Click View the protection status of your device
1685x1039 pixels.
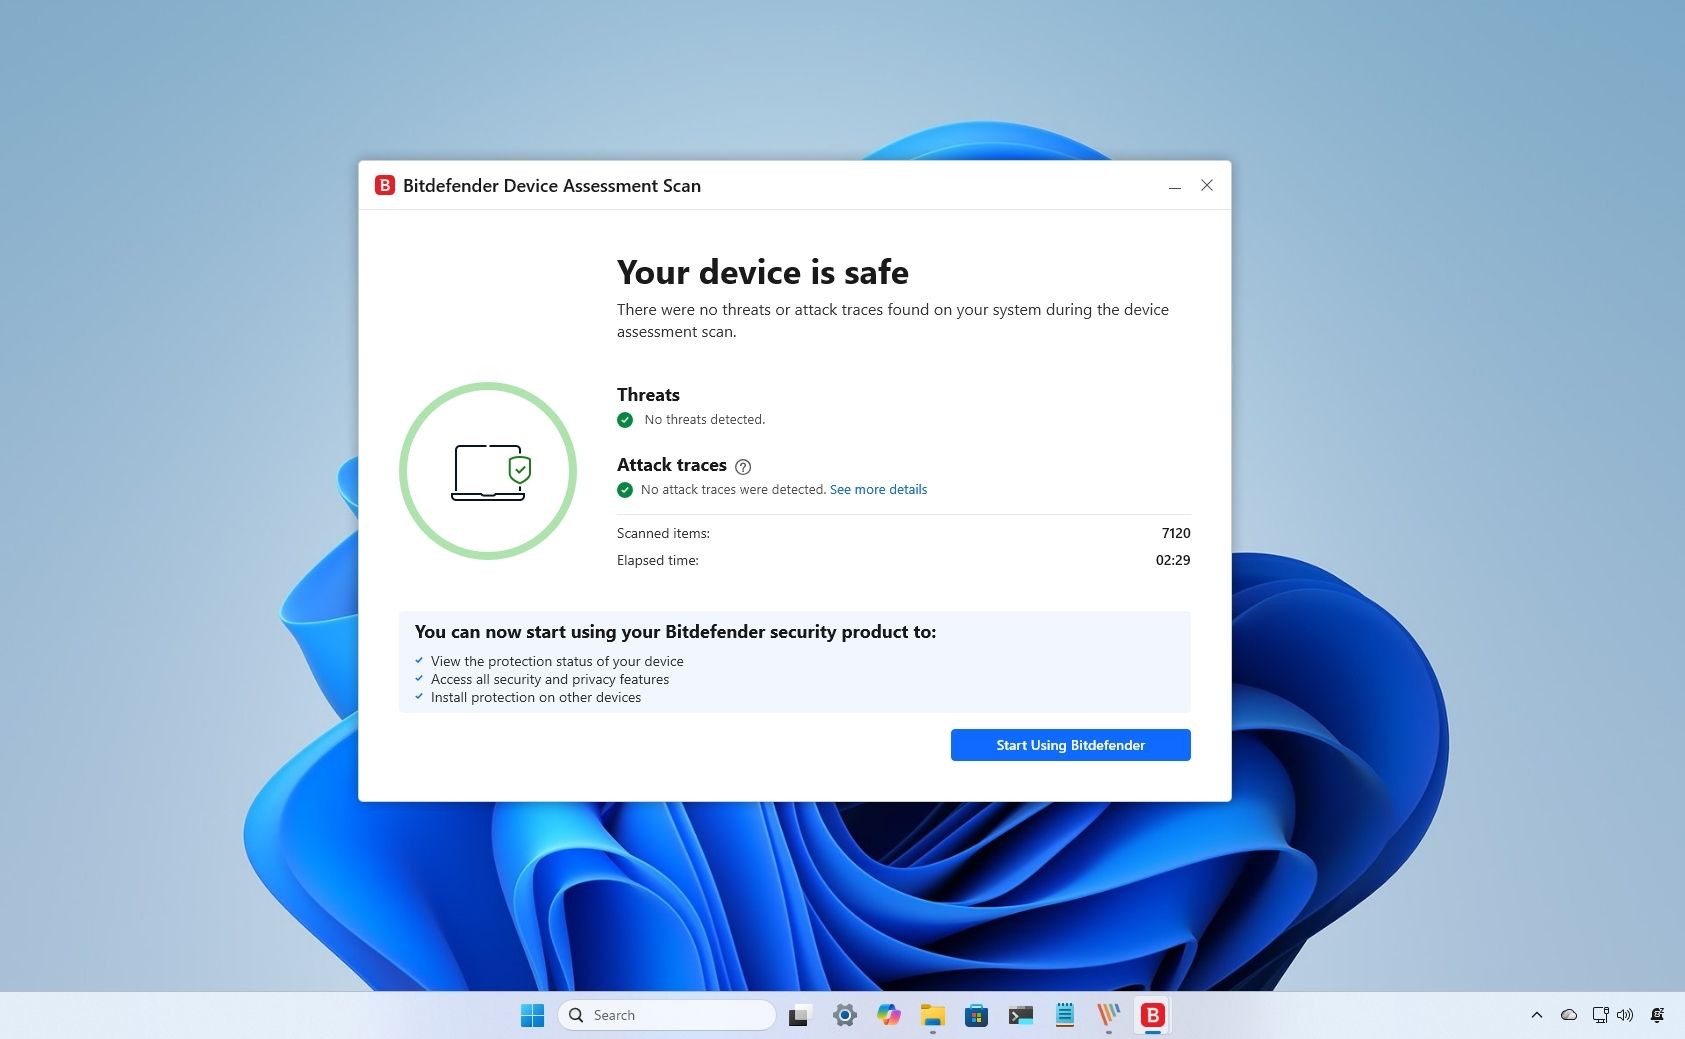(557, 662)
